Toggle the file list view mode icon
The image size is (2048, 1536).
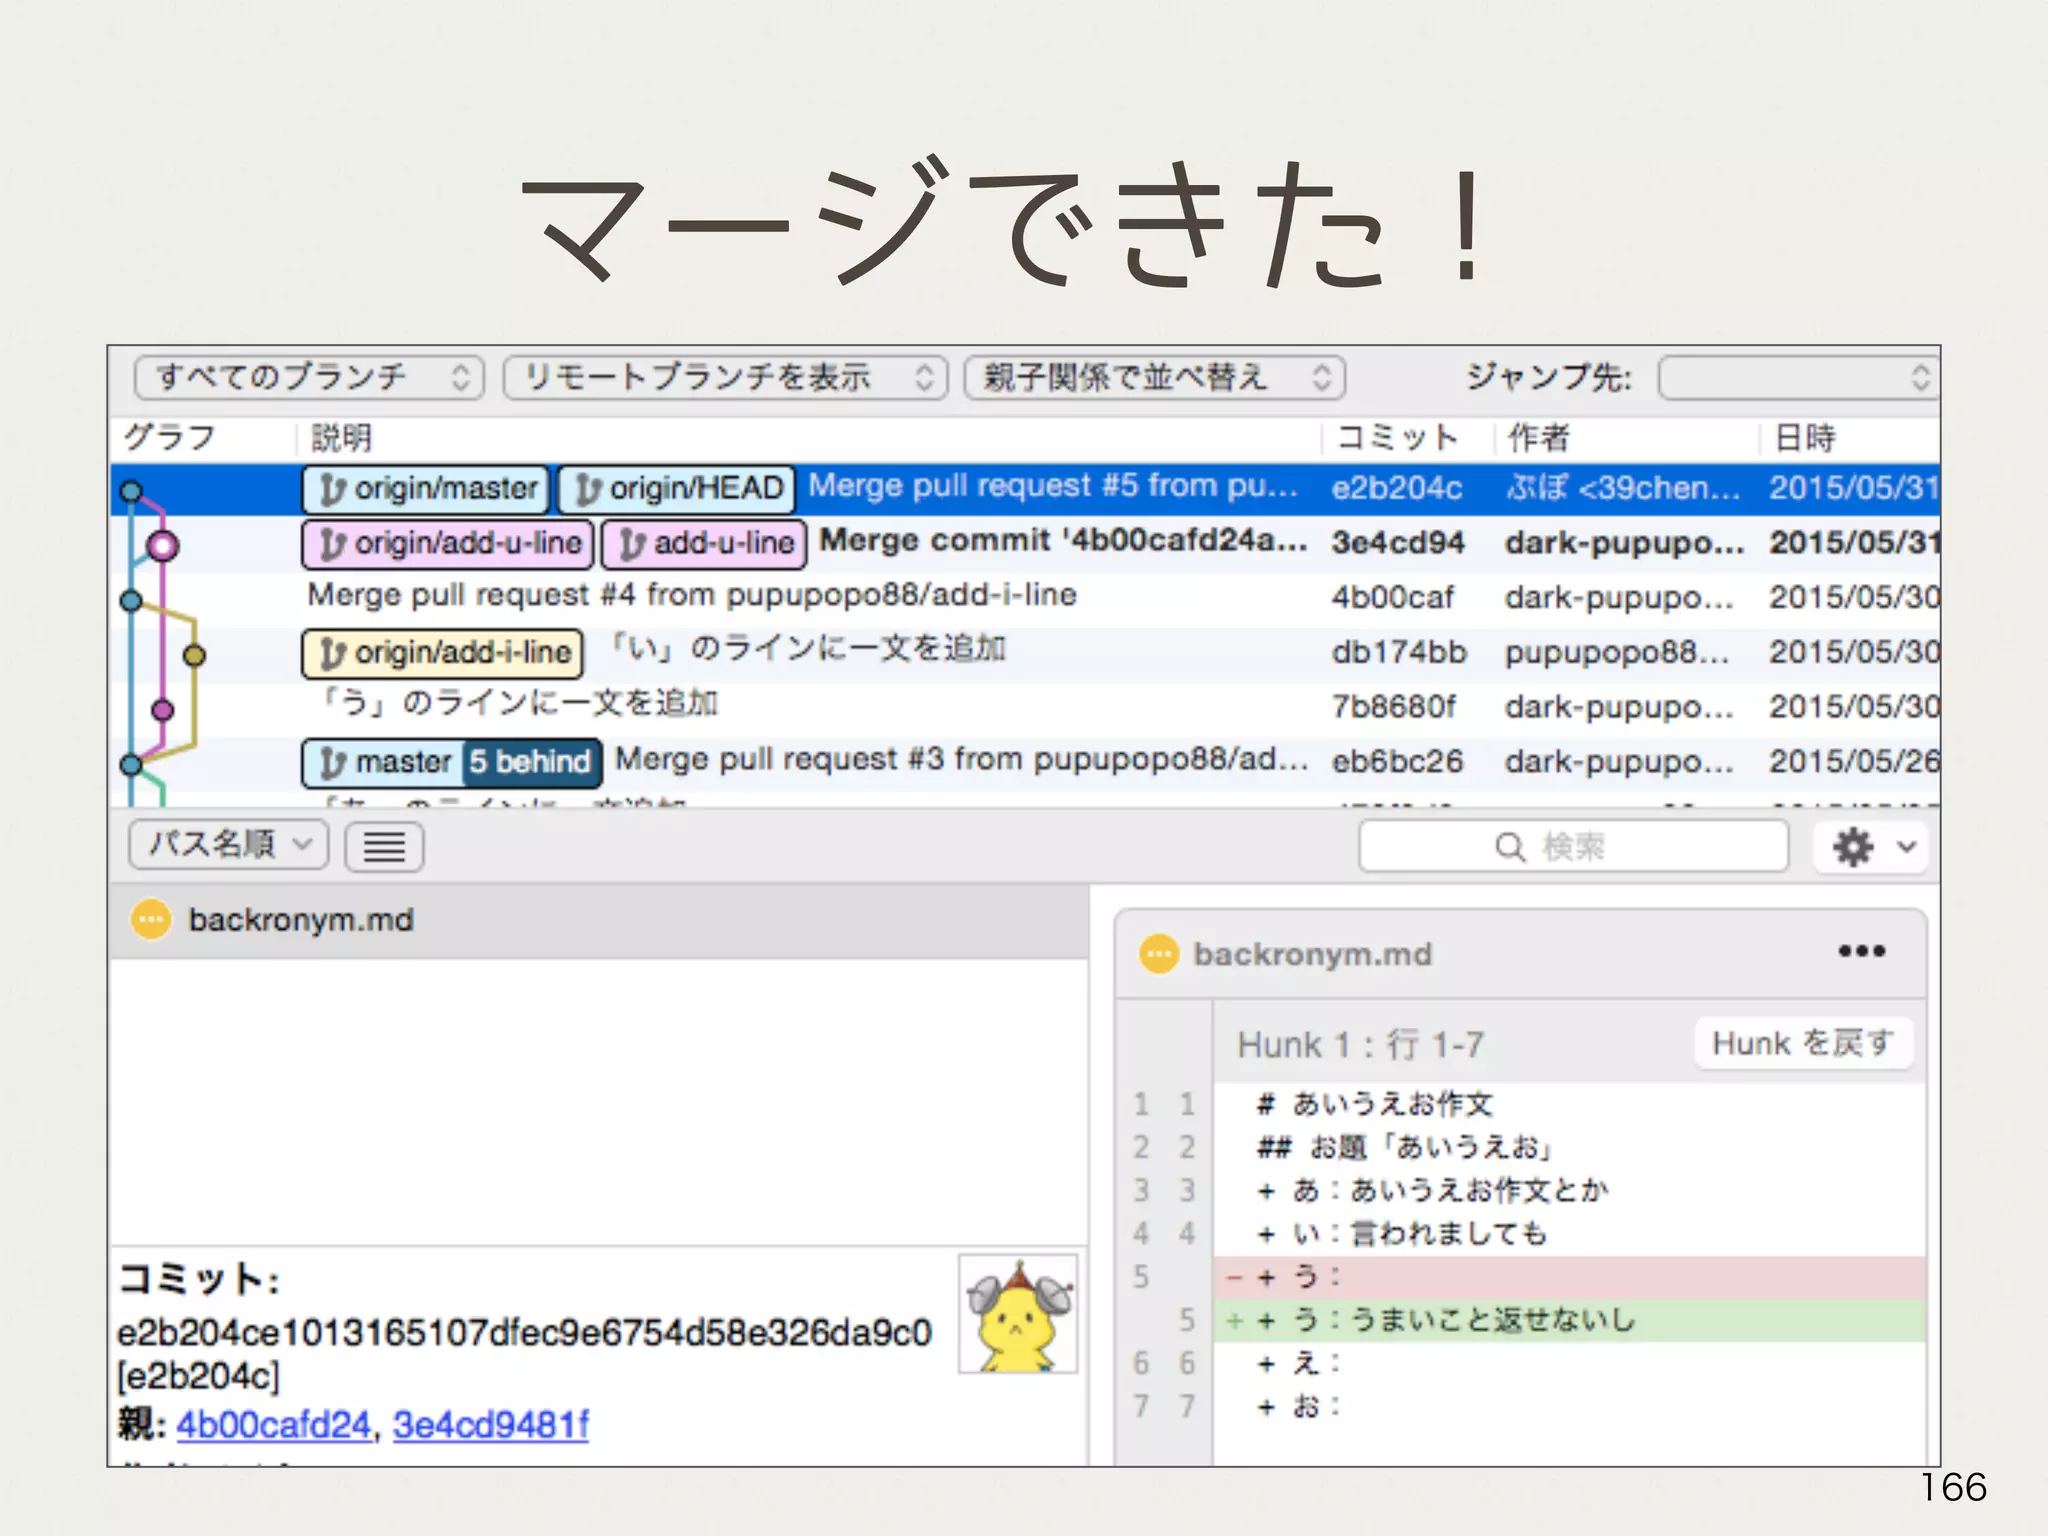384,847
